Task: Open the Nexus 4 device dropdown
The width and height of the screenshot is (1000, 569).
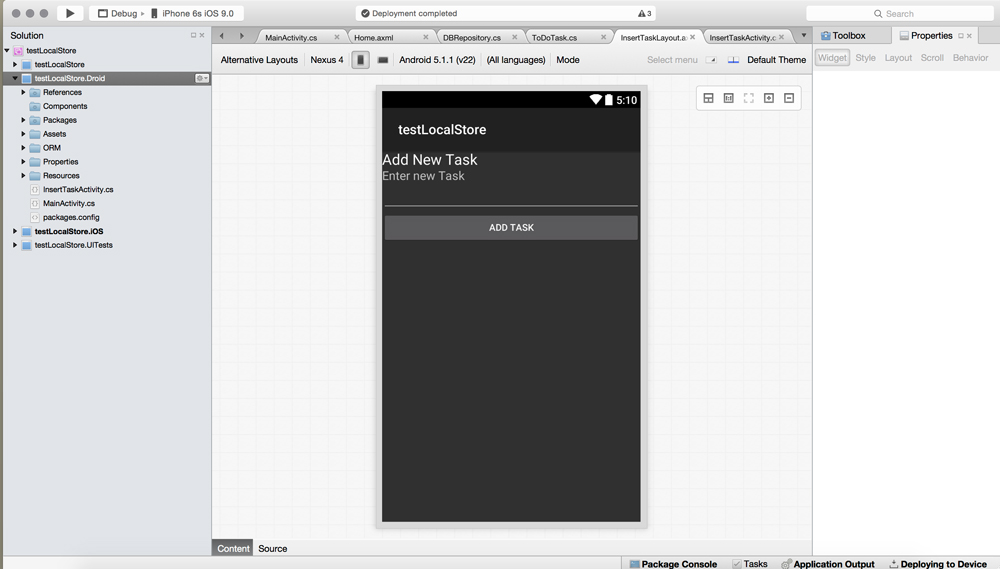Action: point(326,60)
